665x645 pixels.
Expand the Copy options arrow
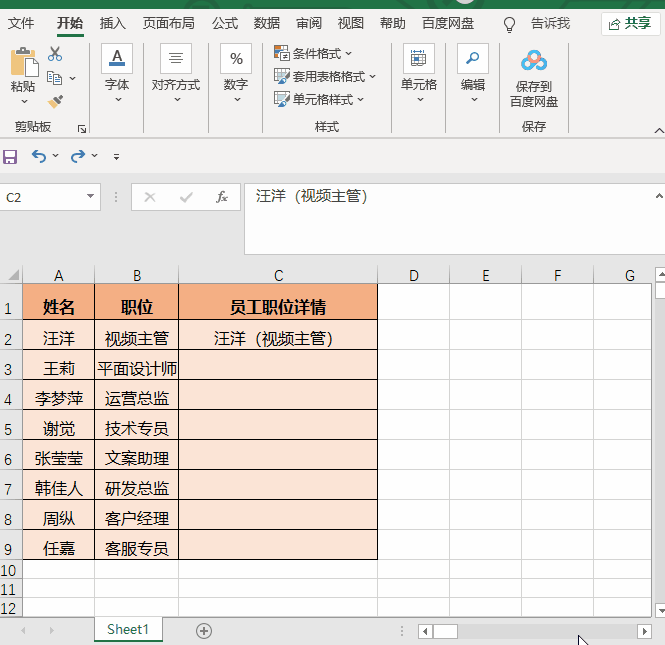pos(73,78)
